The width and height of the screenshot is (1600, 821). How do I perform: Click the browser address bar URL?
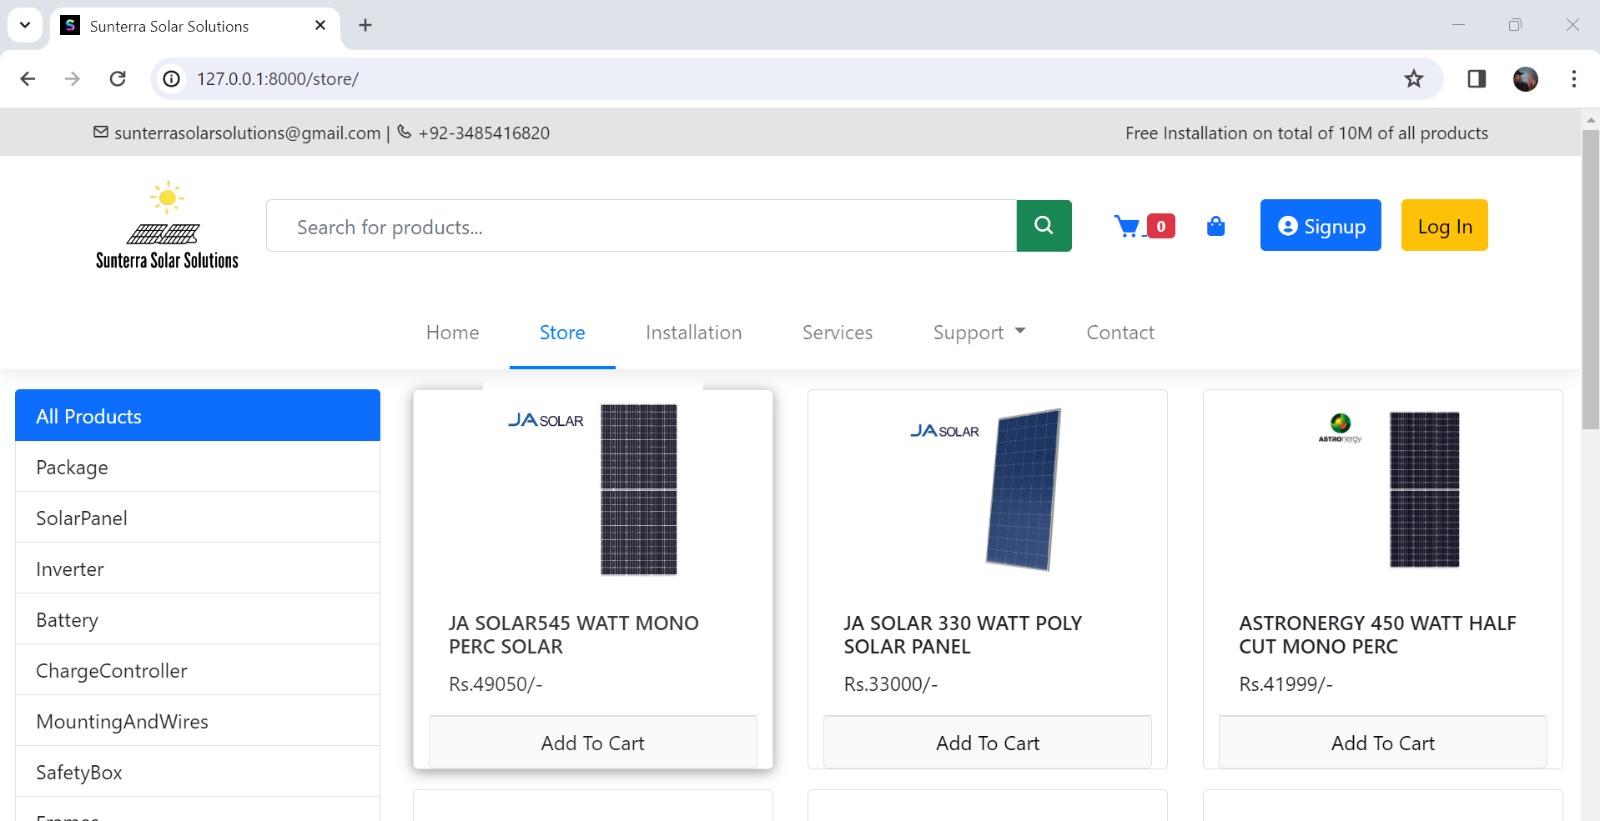point(277,79)
